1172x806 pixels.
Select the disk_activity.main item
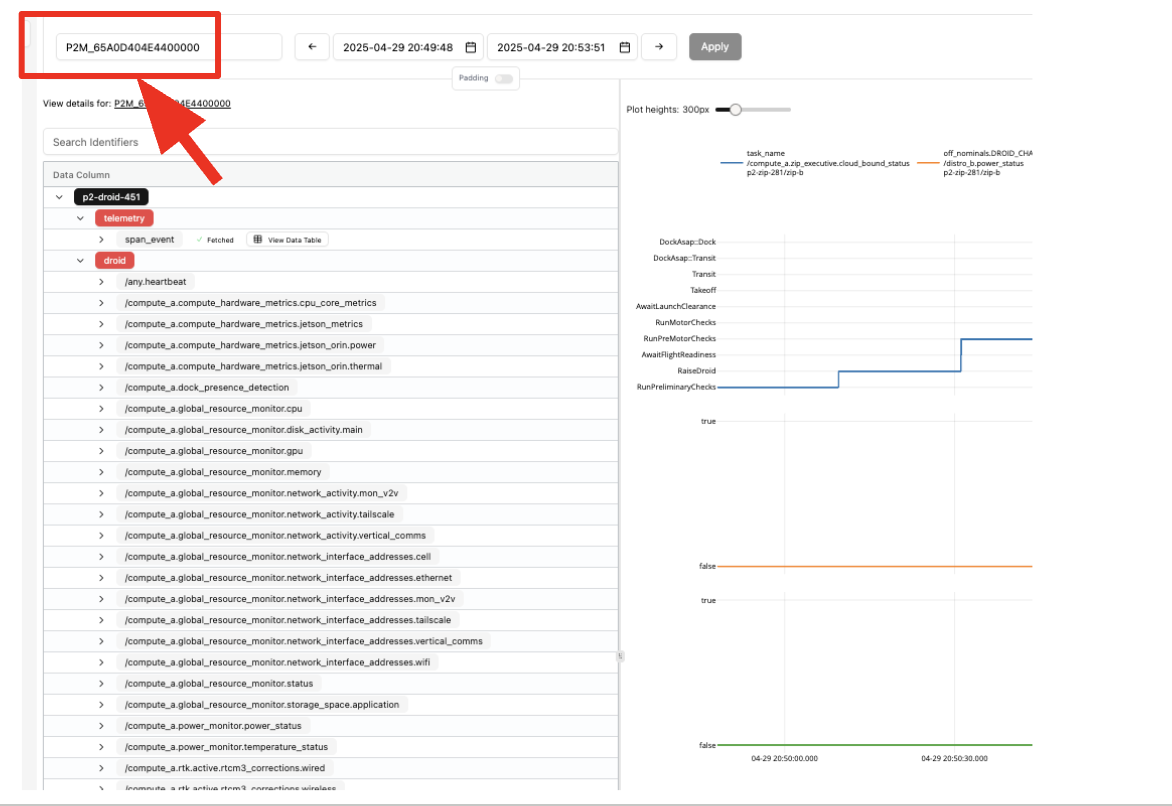(244, 430)
